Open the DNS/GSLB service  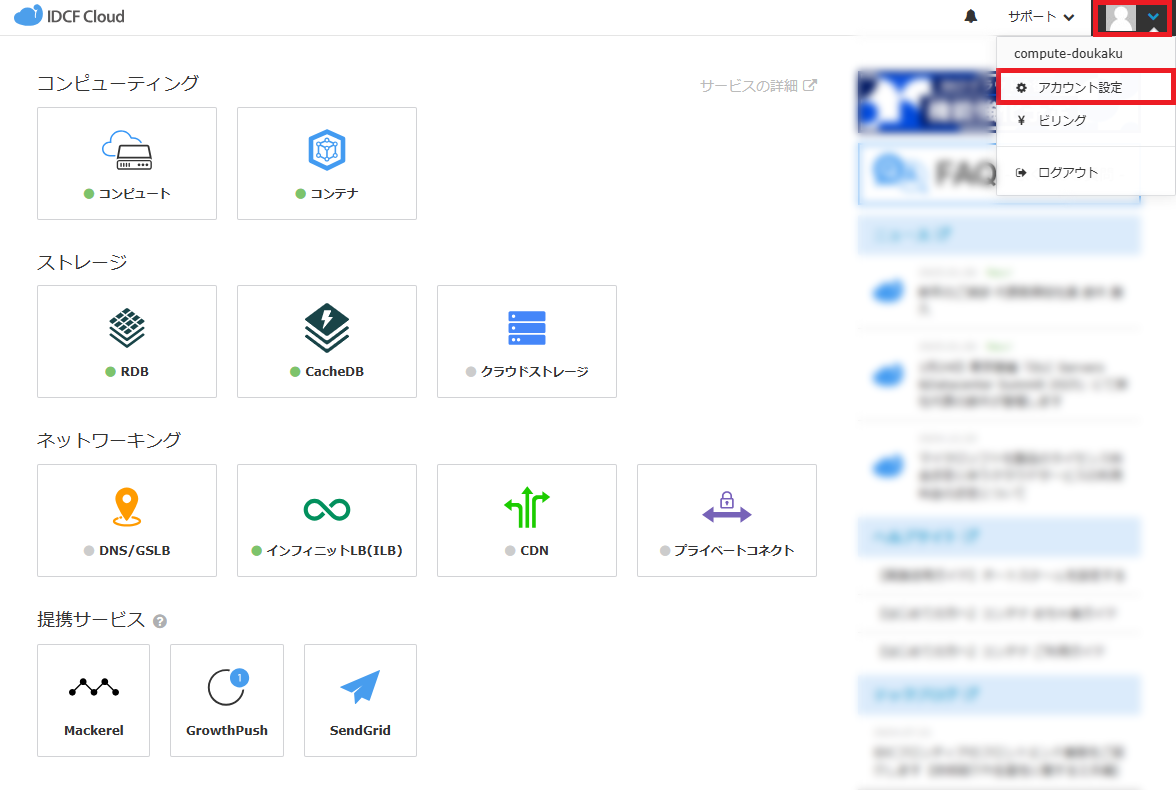pyautogui.click(x=127, y=520)
